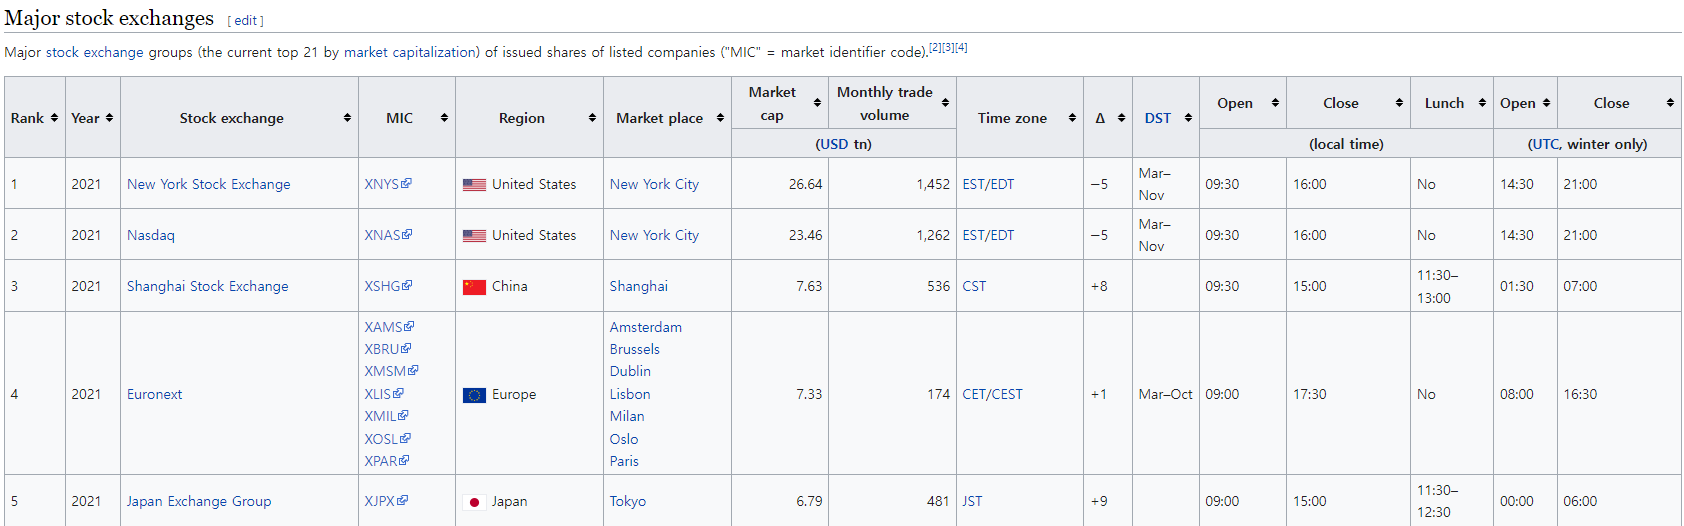Open the XOSL external link

point(387,439)
